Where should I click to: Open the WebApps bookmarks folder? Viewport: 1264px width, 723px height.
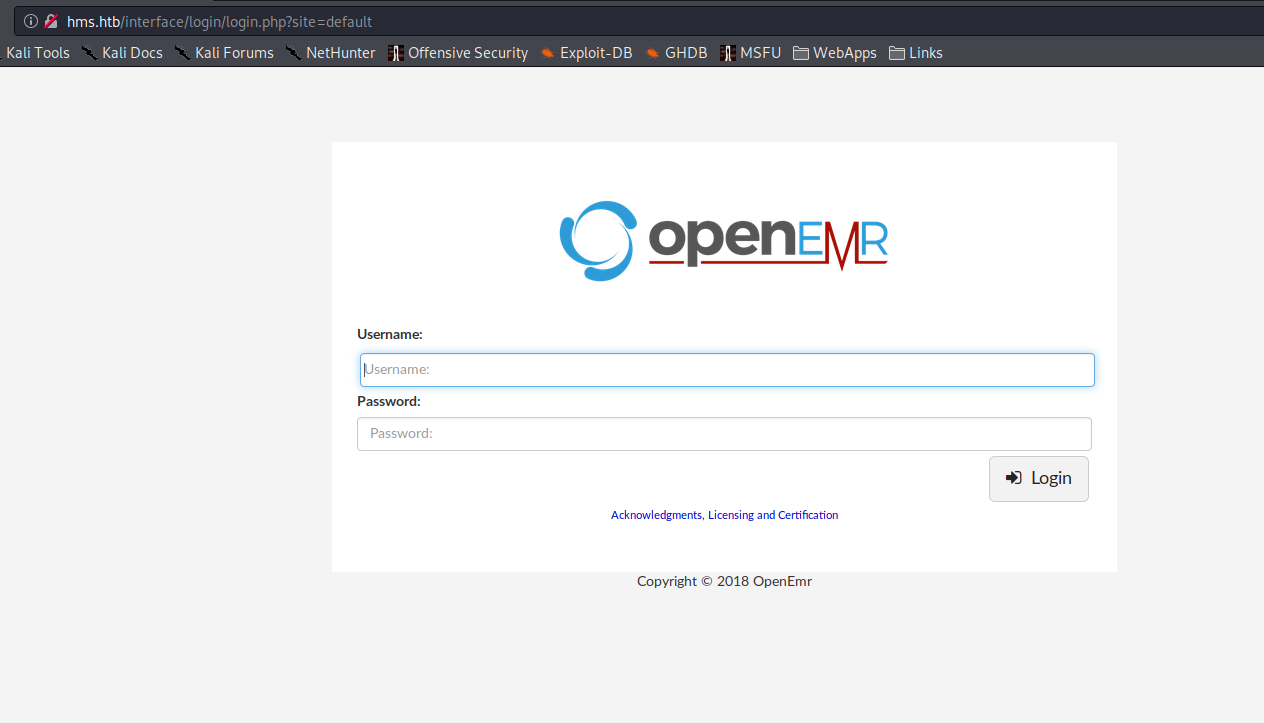[834, 52]
